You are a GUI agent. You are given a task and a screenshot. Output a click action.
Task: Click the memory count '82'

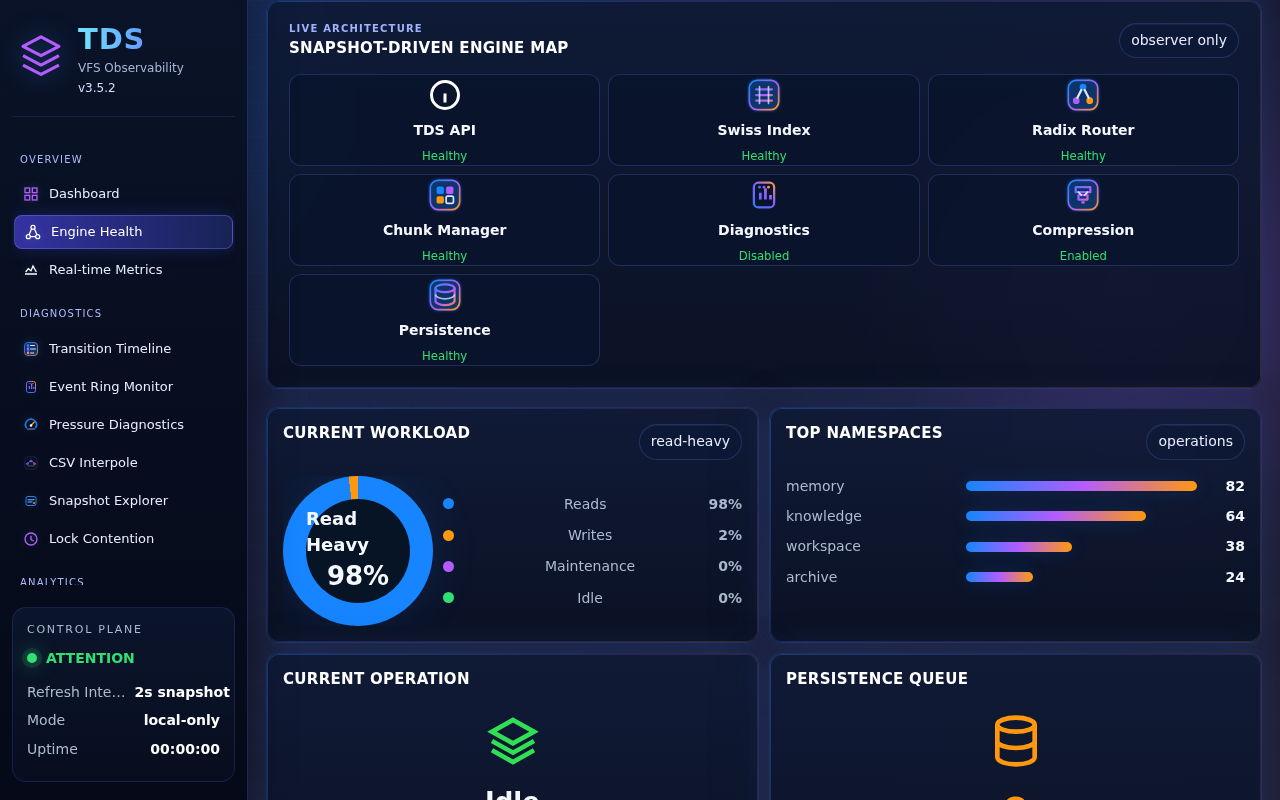1235,486
